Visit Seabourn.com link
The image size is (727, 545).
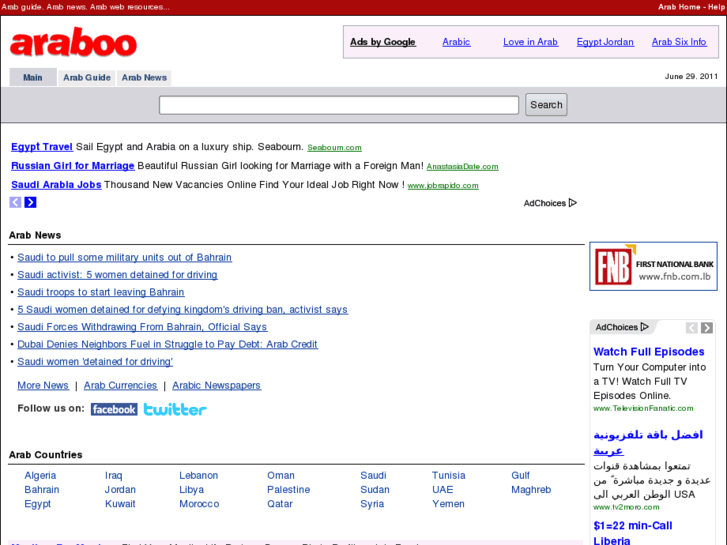[x=334, y=147]
